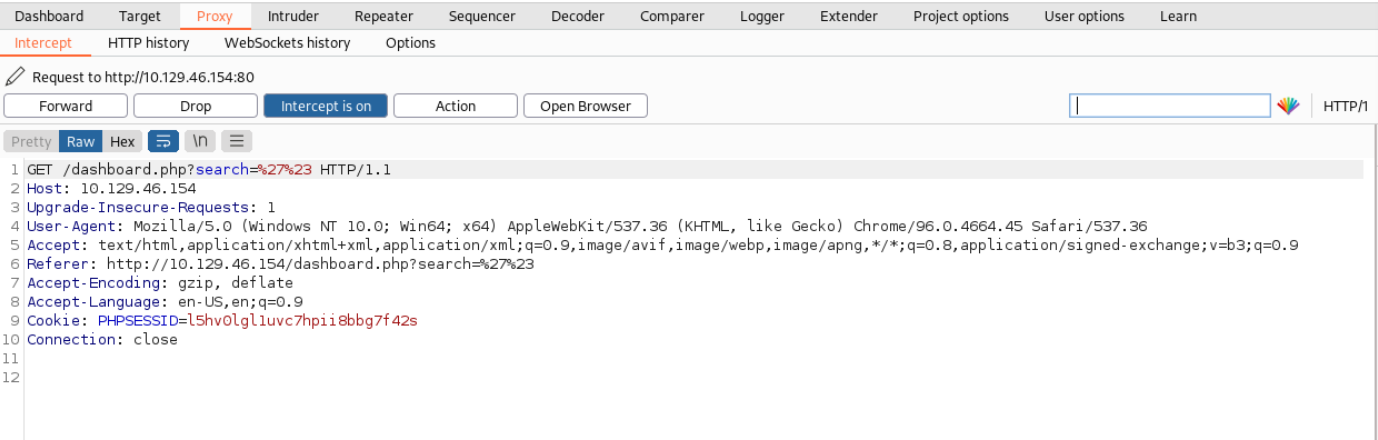This screenshot has width=1378, height=440.
Task: Click the pencil edit target icon
Action: pos(15,76)
